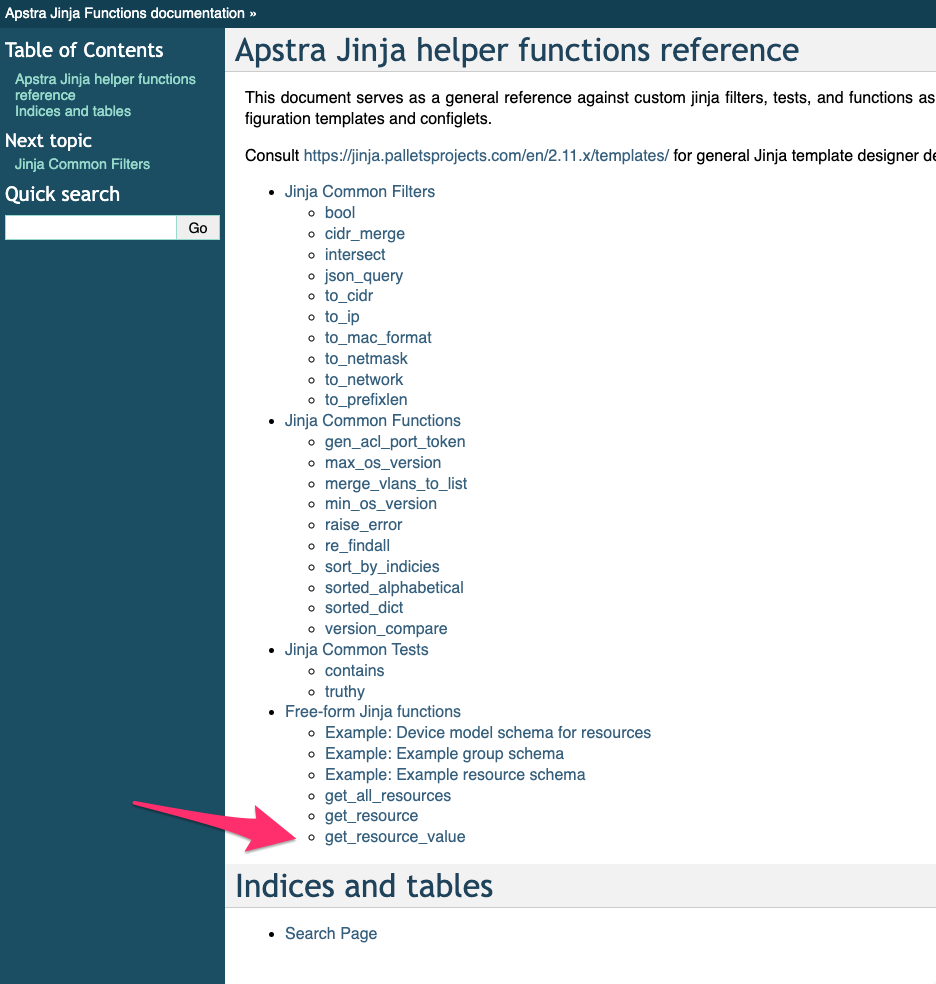This screenshot has width=936, height=984.
Task: Open the Jinja Common Filters section link
Action: point(360,191)
